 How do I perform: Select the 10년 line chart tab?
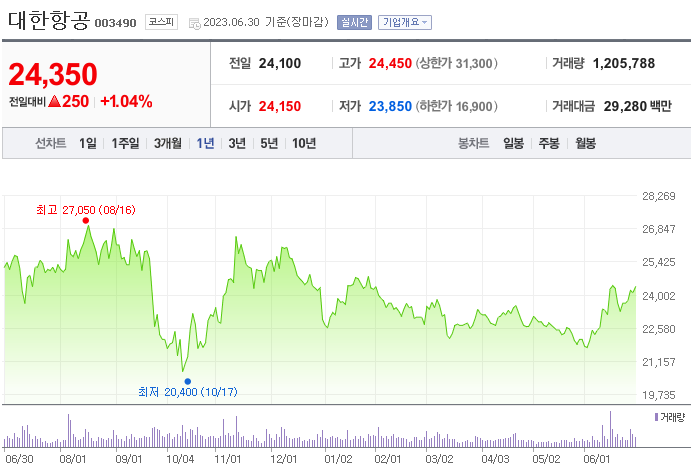[304, 143]
